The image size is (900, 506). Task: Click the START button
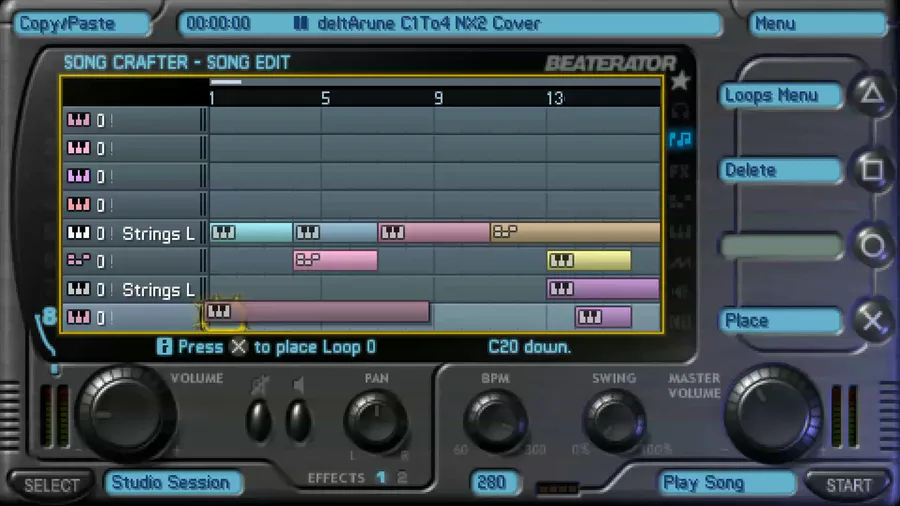coord(848,485)
